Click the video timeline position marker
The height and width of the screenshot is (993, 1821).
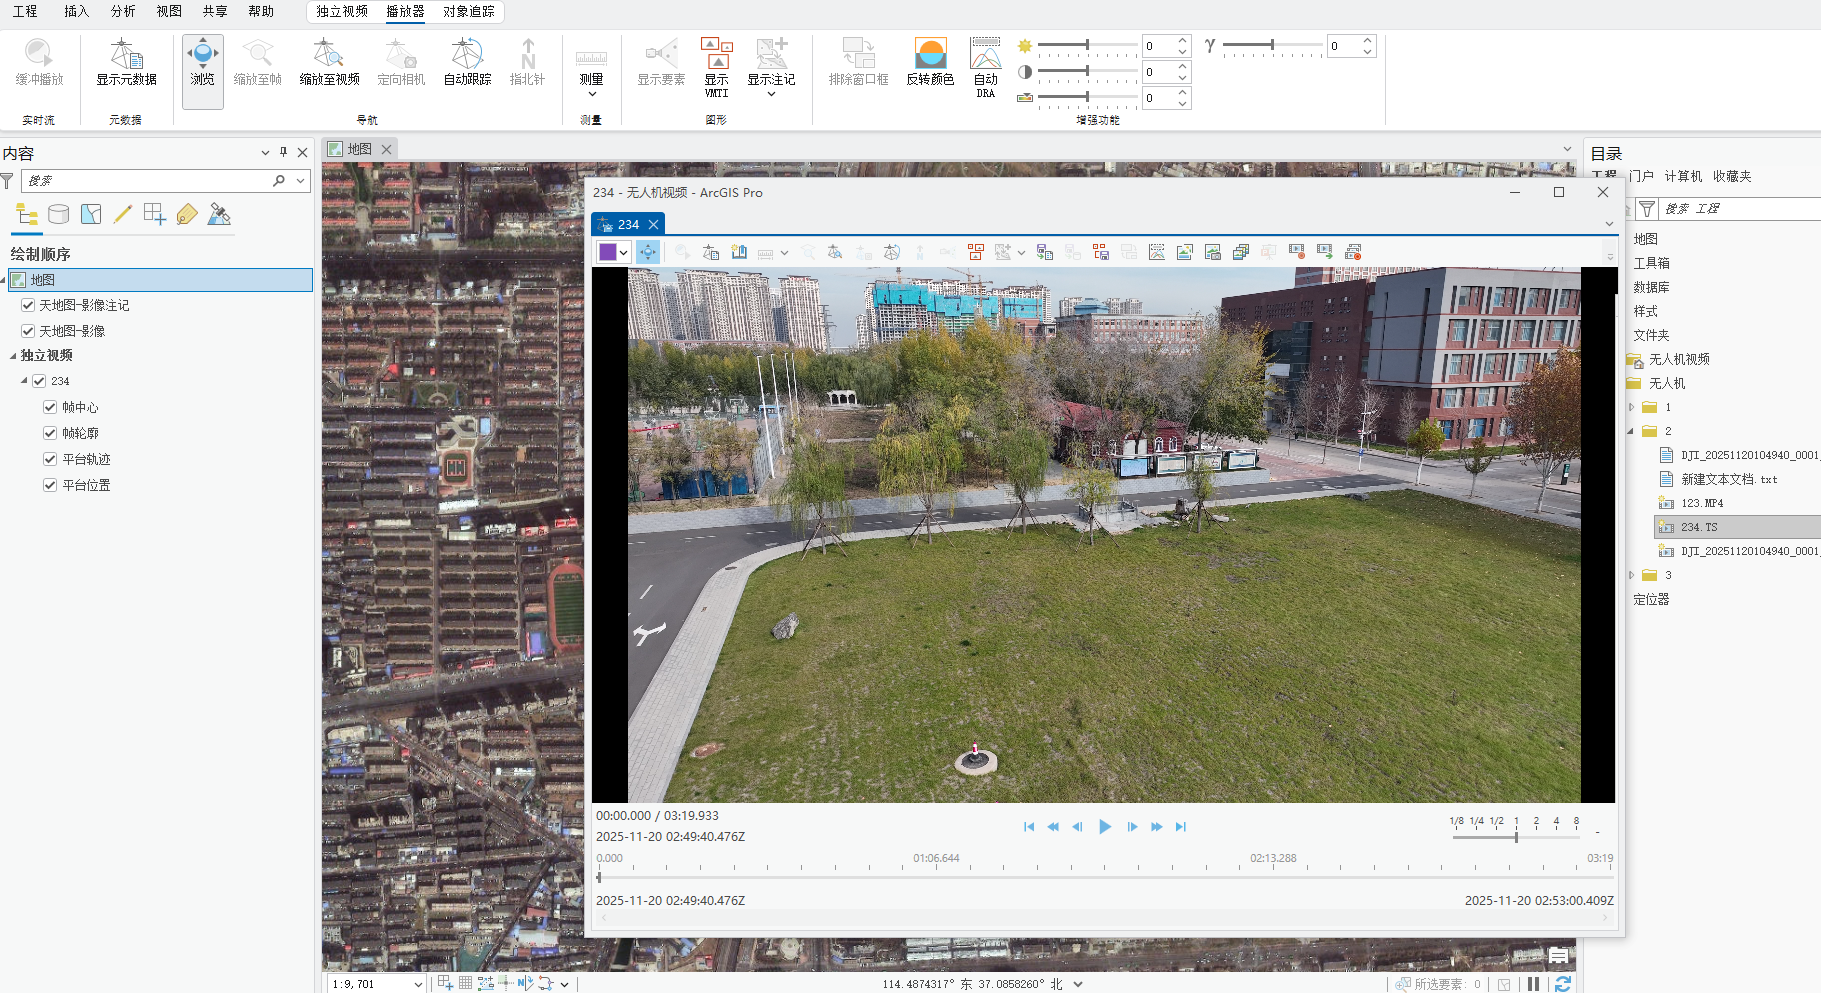pyautogui.click(x=599, y=877)
